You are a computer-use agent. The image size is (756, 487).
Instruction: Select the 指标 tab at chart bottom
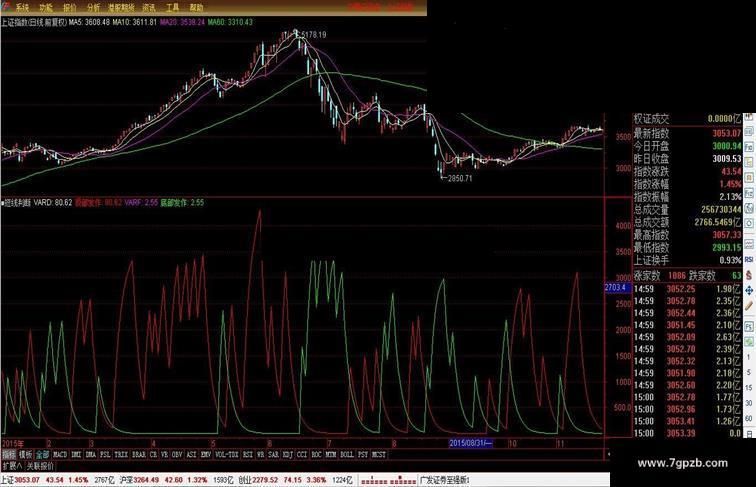9,454
